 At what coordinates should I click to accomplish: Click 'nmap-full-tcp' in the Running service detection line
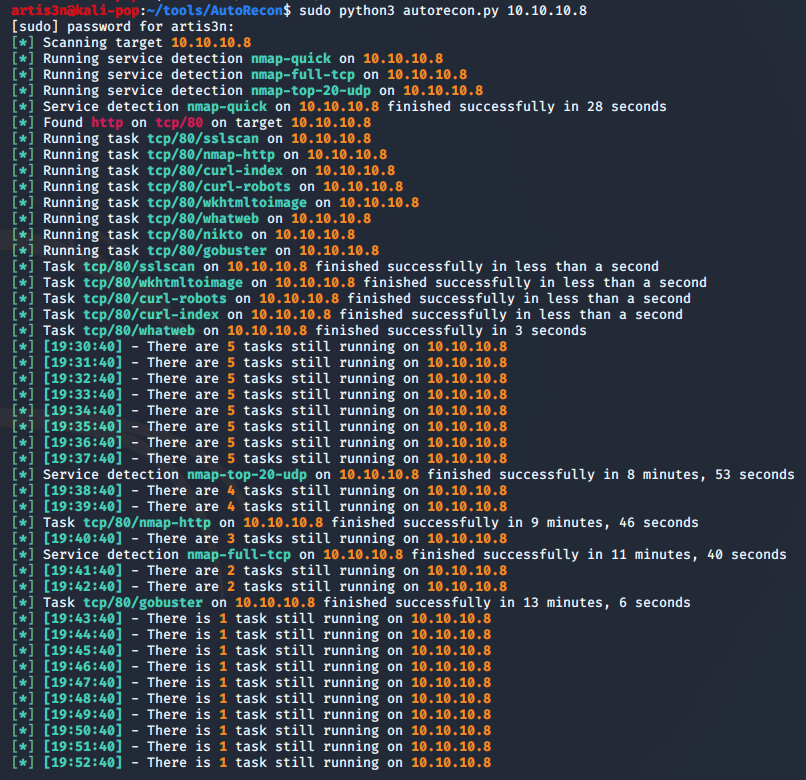click(303, 74)
